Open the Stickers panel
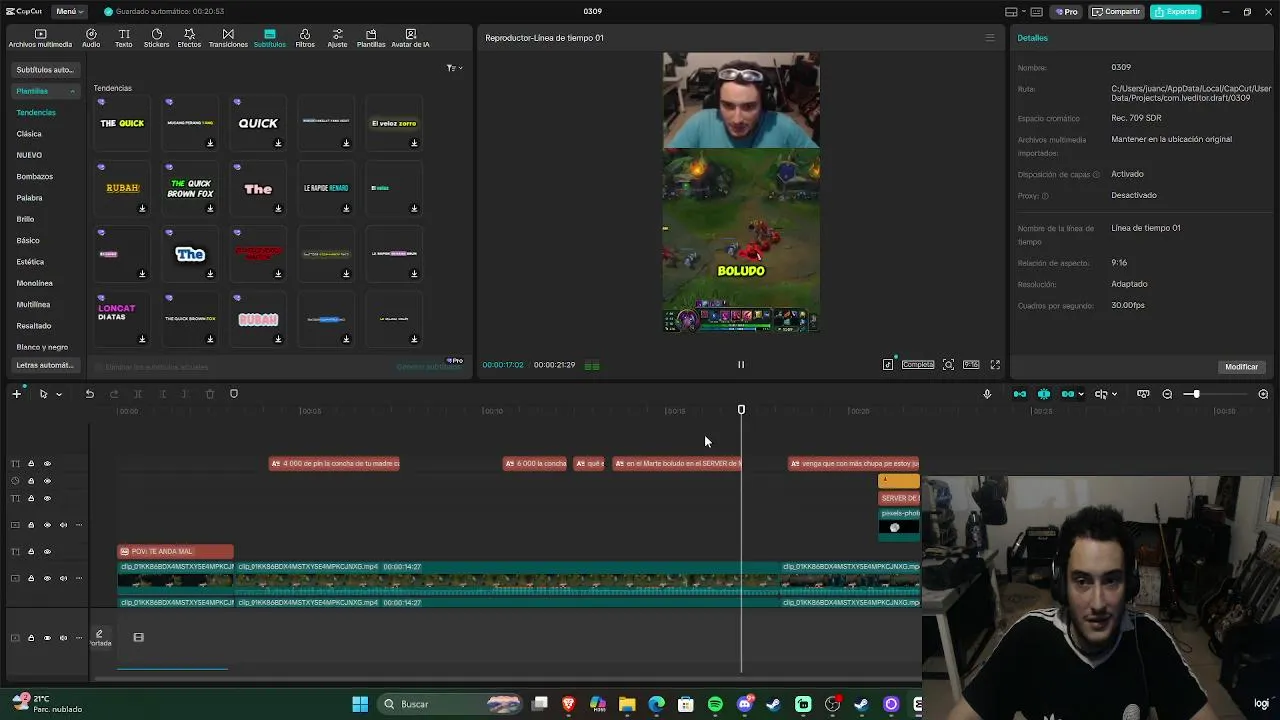This screenshot has height=720, width=1280. [156, 38]
